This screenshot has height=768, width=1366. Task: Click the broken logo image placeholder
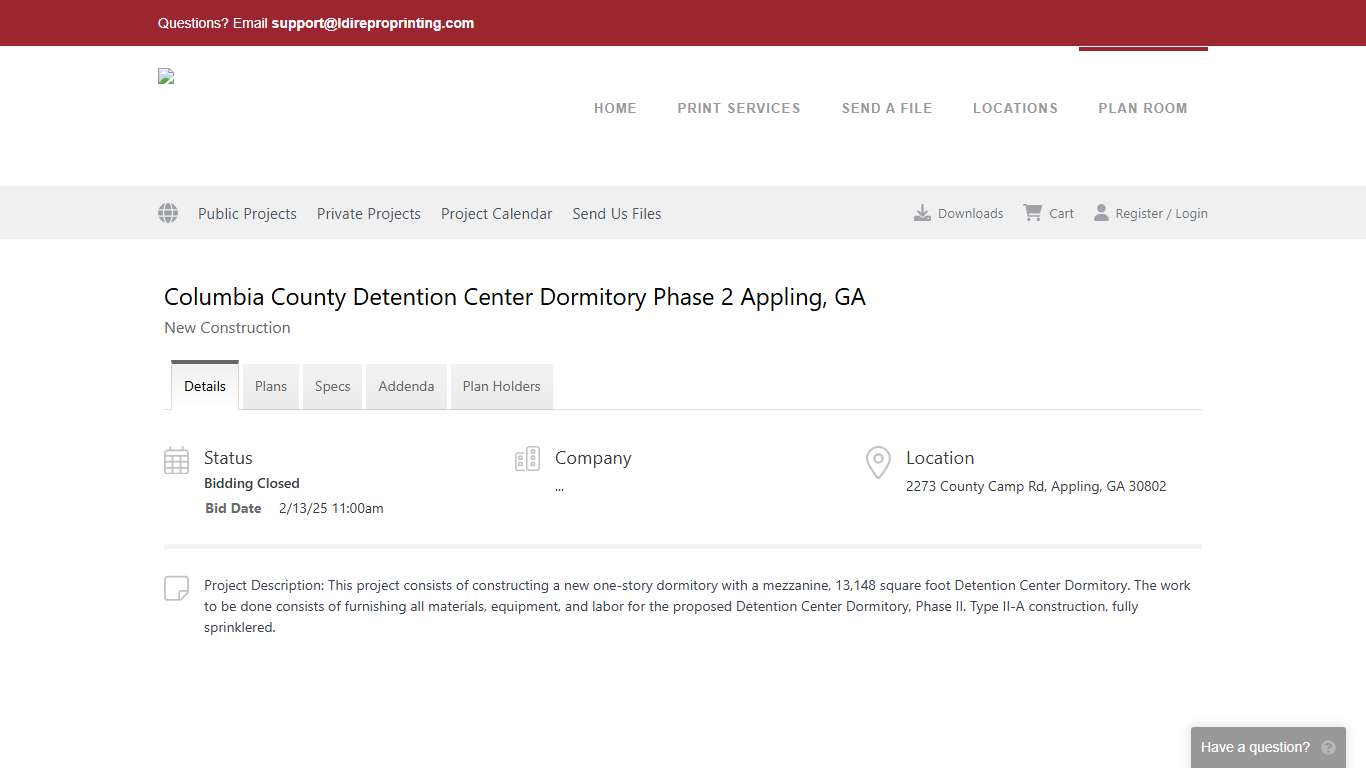[x=165, y=75]
